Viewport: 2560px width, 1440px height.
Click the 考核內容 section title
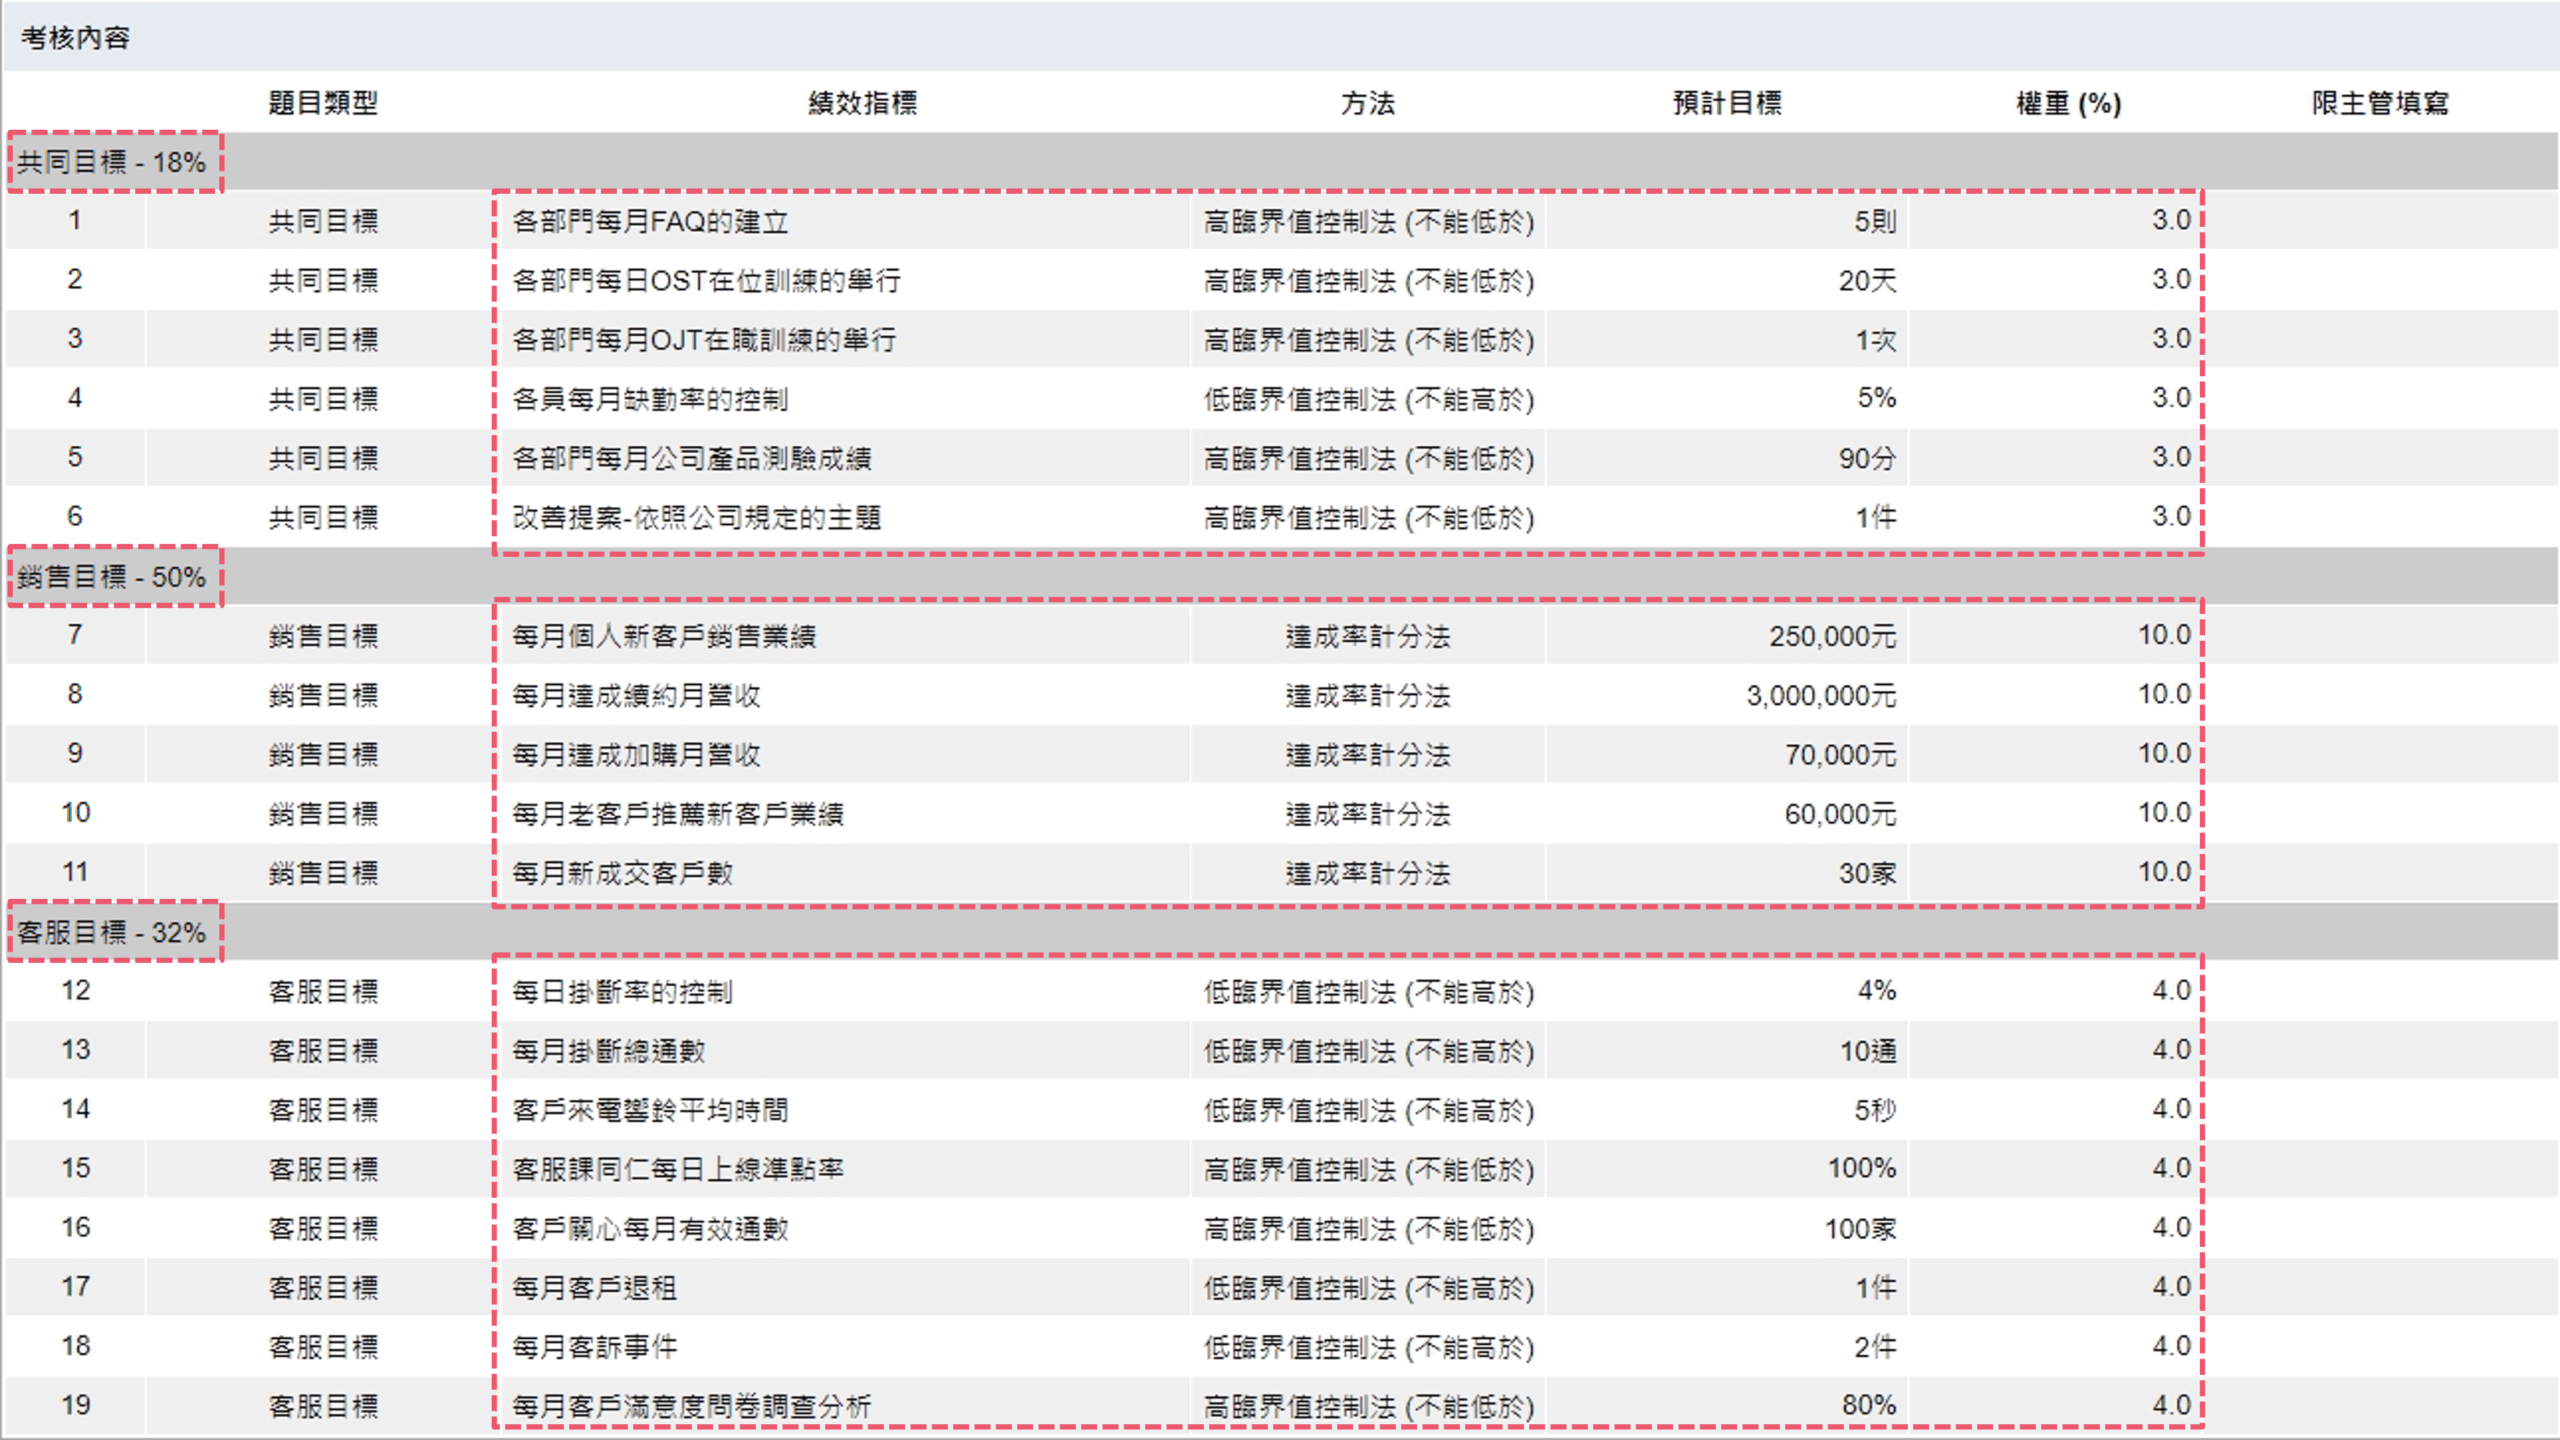pyautogui.click(x=75, y=38)
